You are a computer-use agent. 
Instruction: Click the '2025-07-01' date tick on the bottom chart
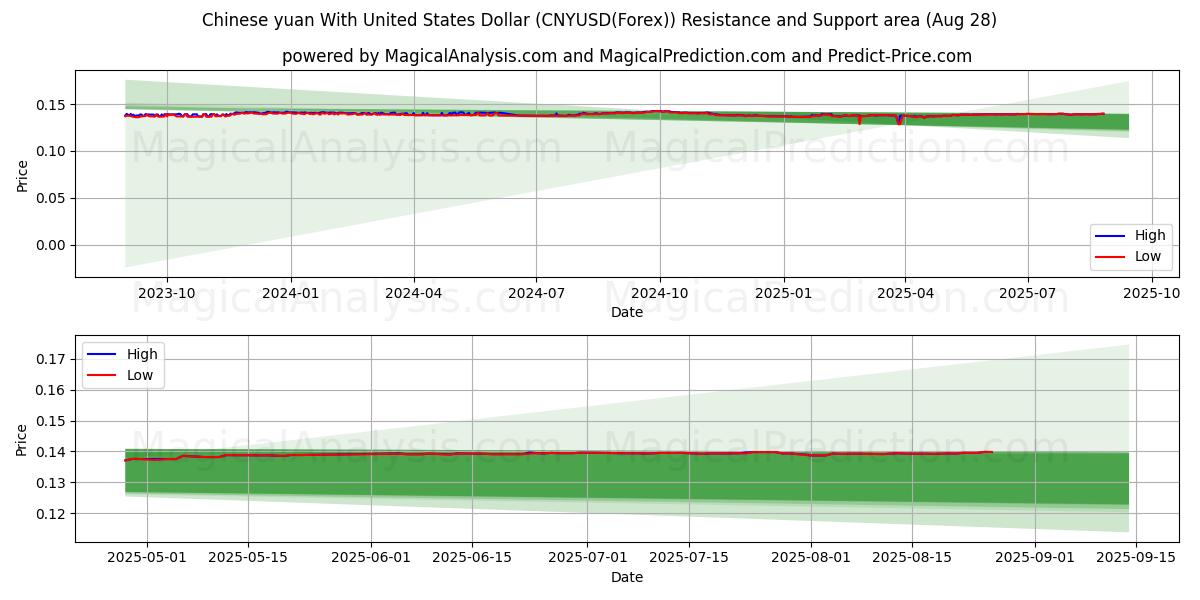[587, 558]
